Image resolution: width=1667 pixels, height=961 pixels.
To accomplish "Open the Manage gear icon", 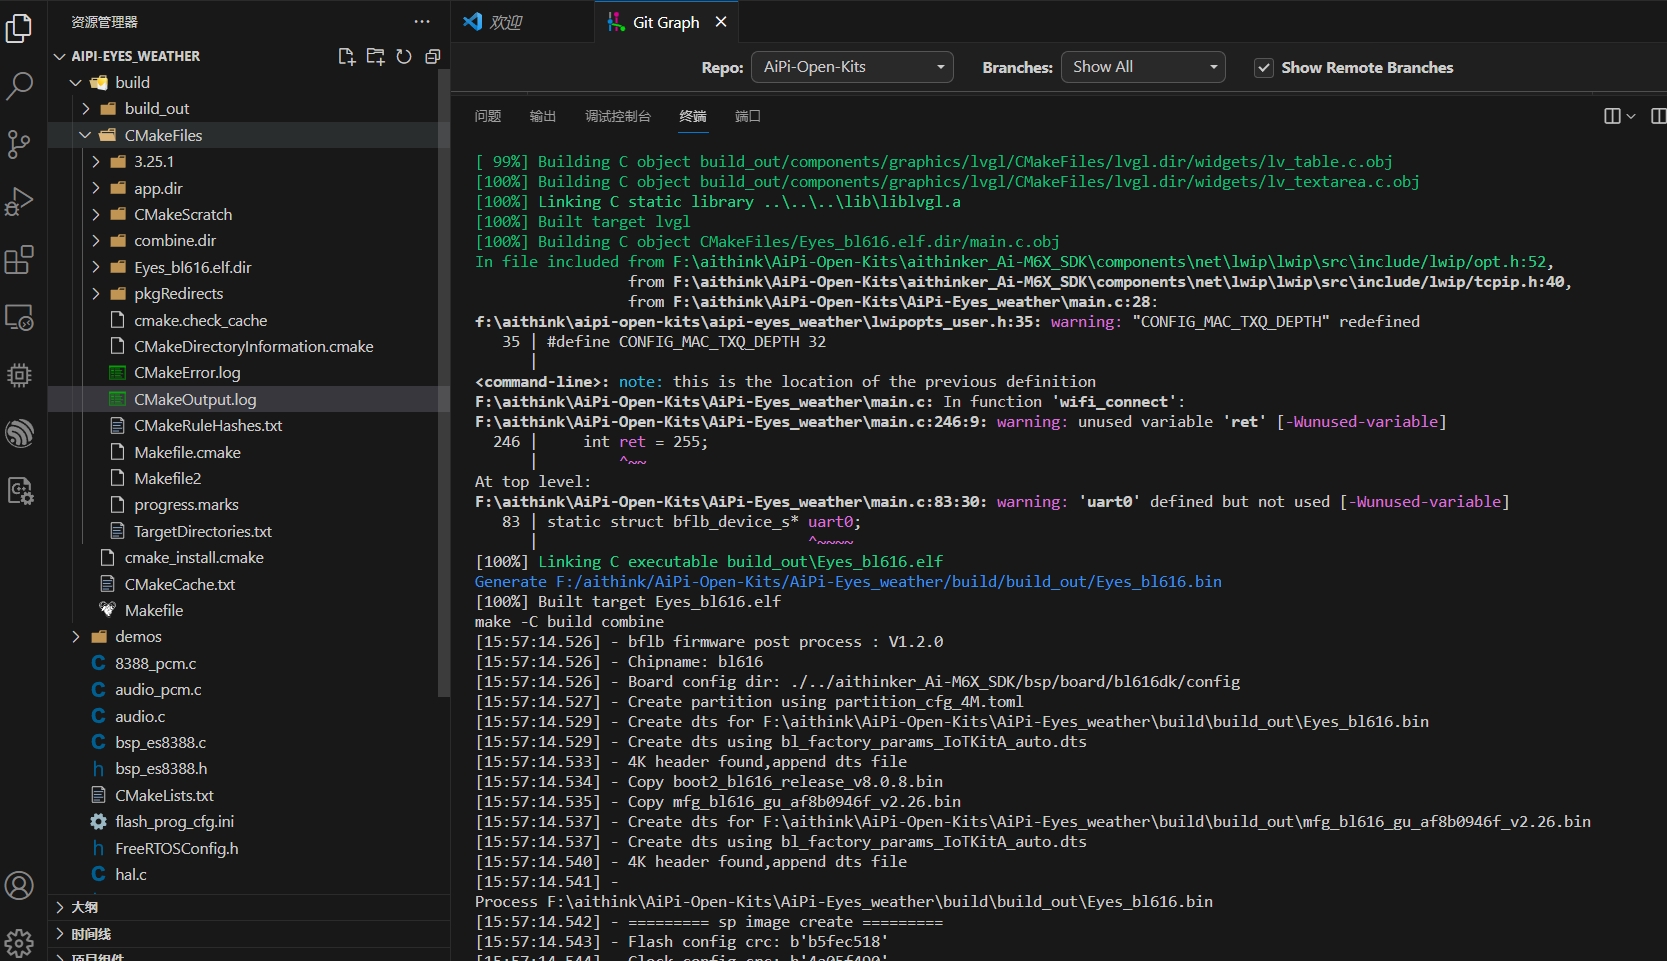I will pyautogui.click(x=19, y=942).
